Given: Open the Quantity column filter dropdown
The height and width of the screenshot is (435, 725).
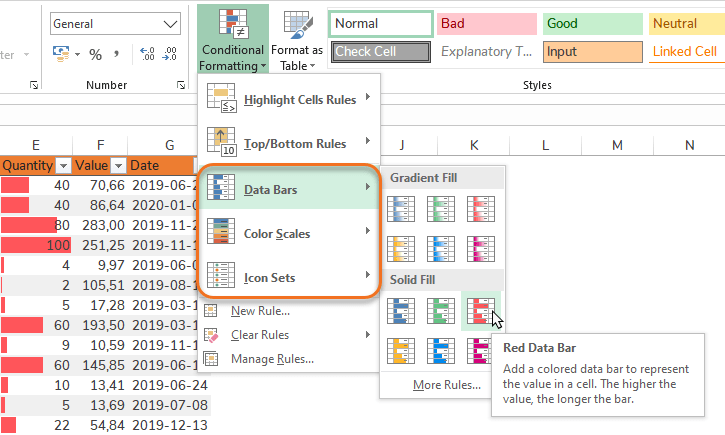Looking at the screenshot, I should (x=64, y=165).
